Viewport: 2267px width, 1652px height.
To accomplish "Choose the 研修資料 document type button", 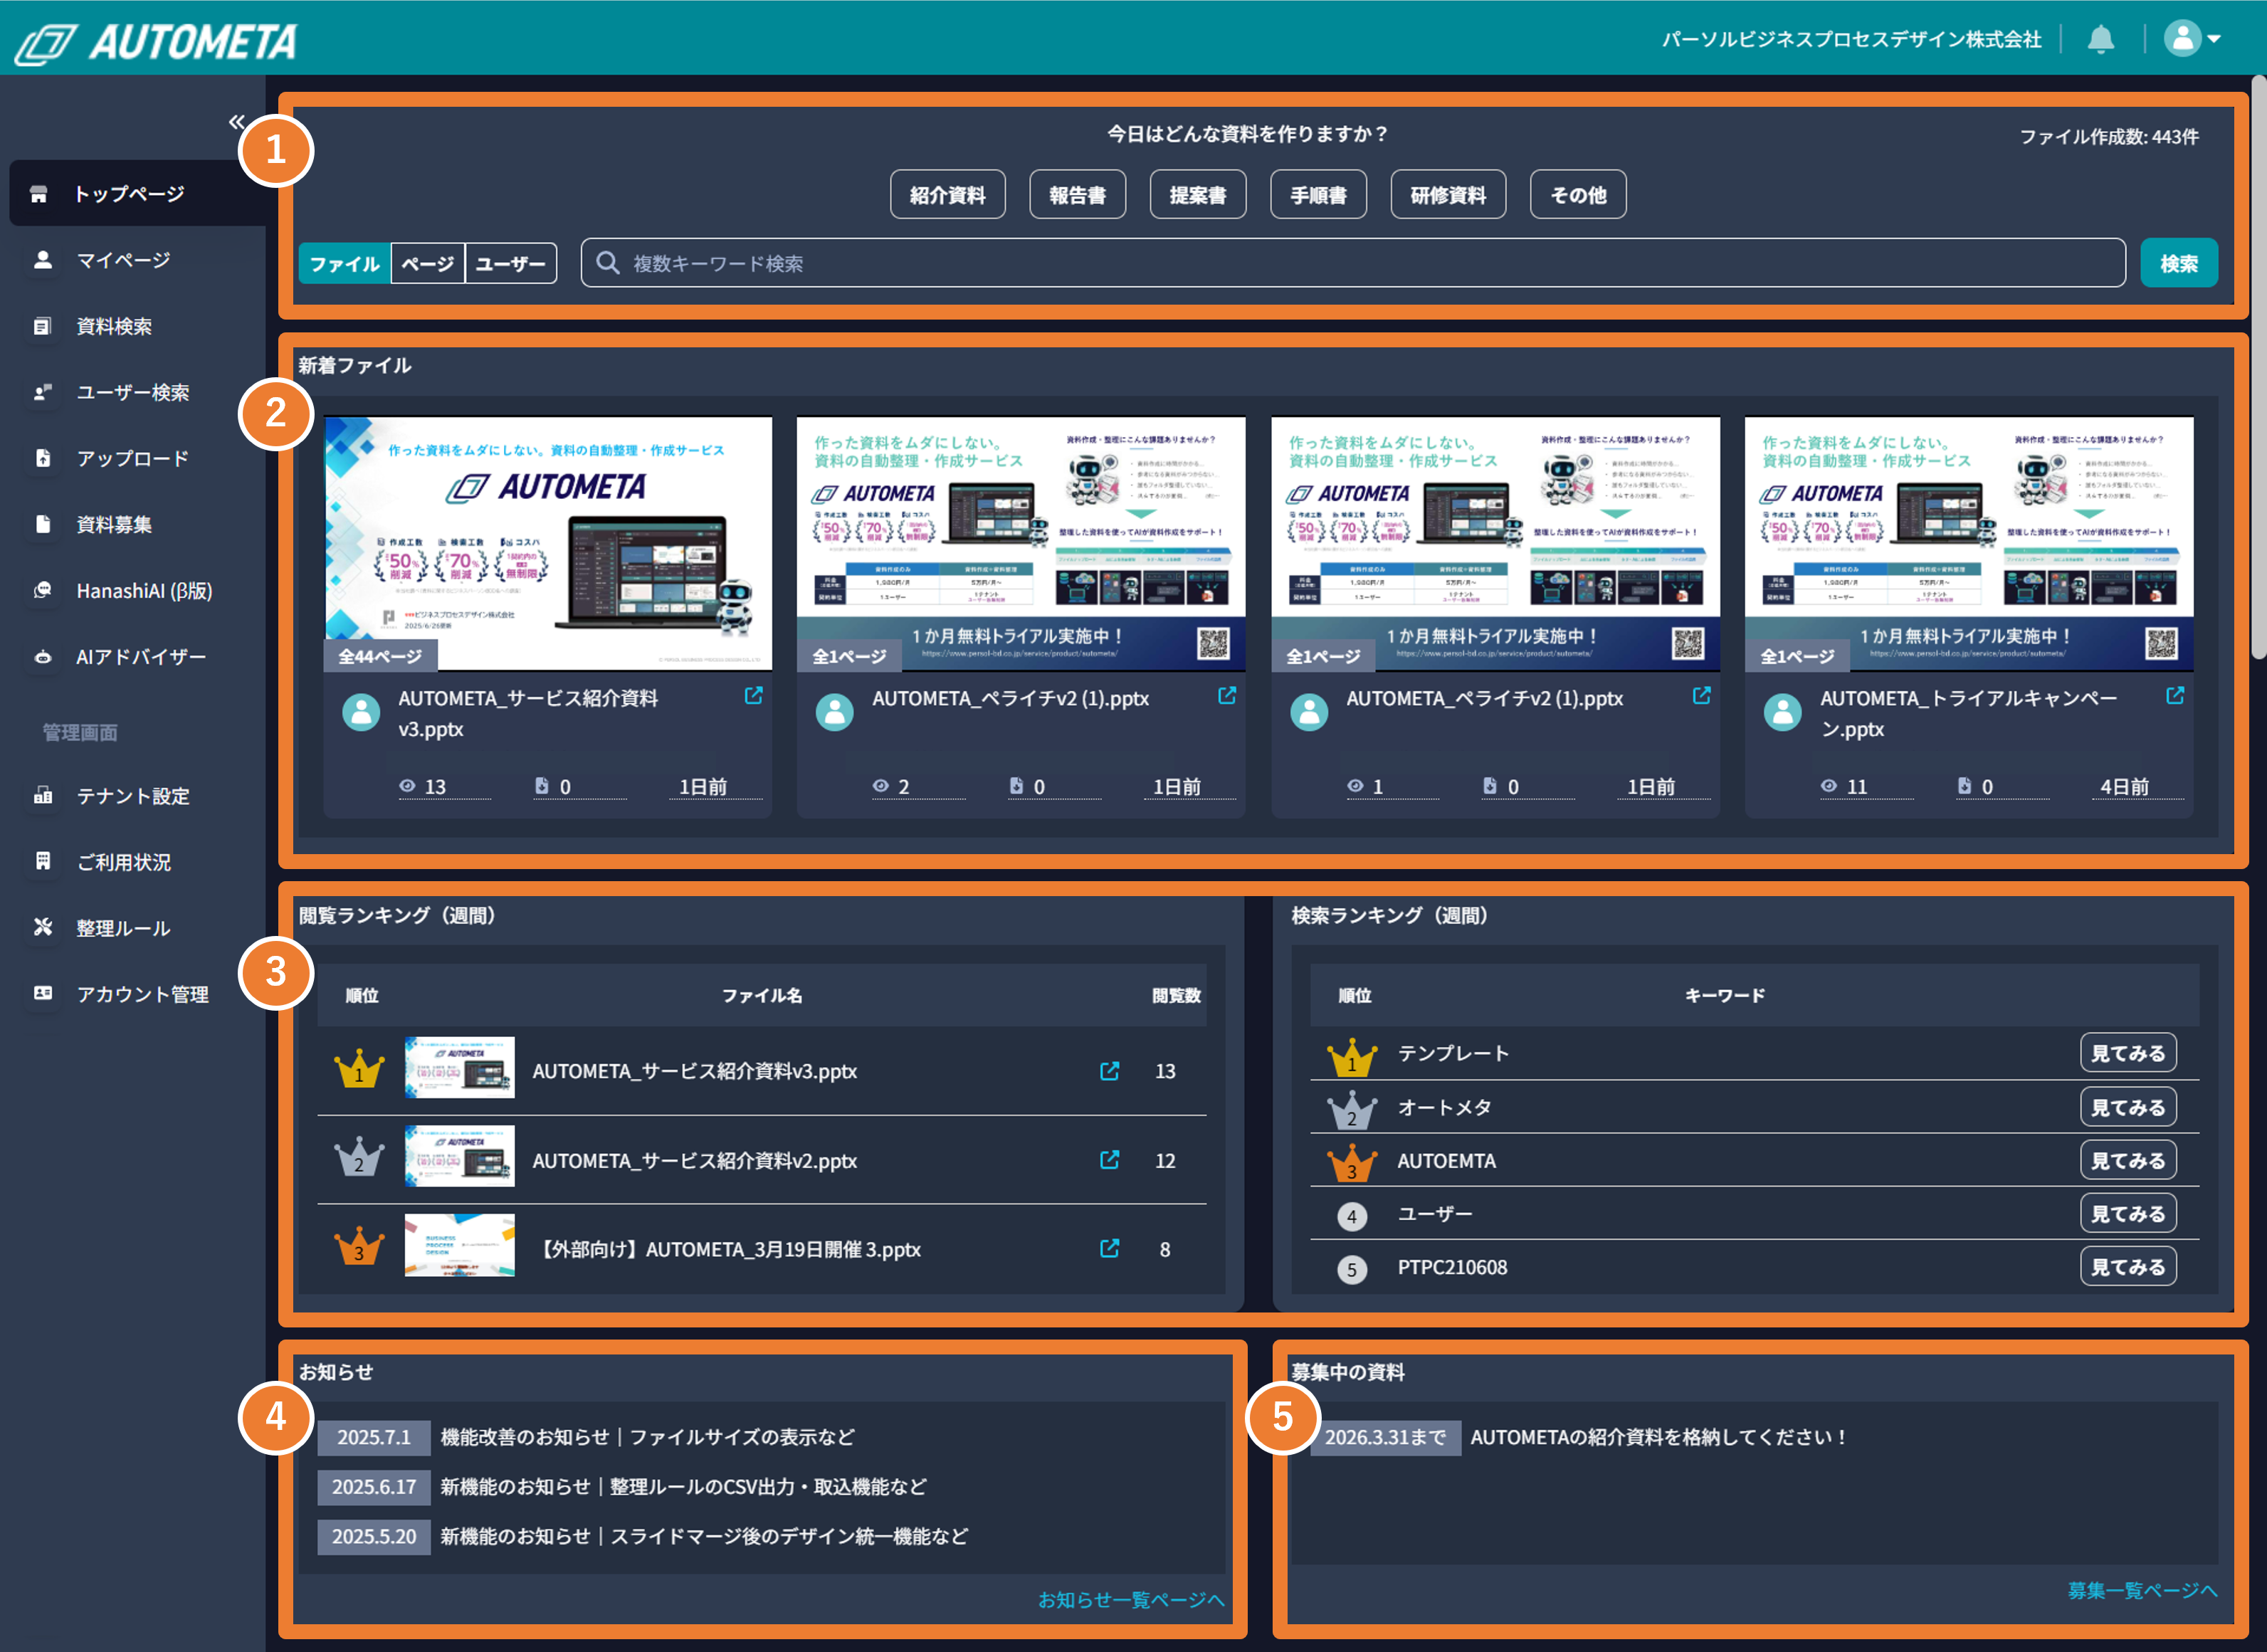I will coord(1447,194).
